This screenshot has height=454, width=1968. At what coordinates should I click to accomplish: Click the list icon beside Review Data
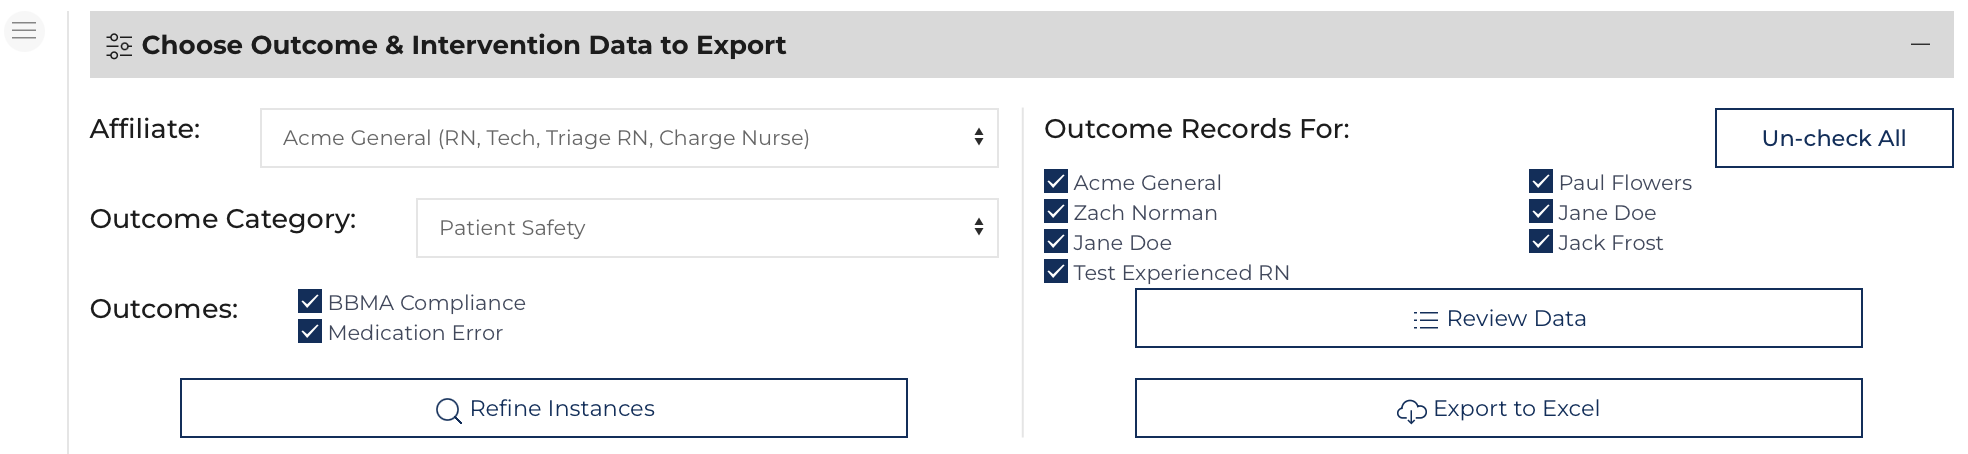coord(1426,320)
